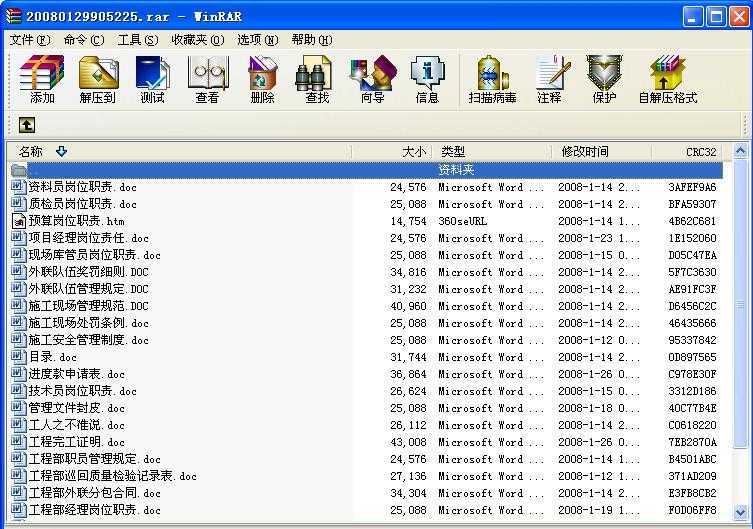This screenshot has height=529, width=753.
Task: Click size value 43,008
Action: 408,442
